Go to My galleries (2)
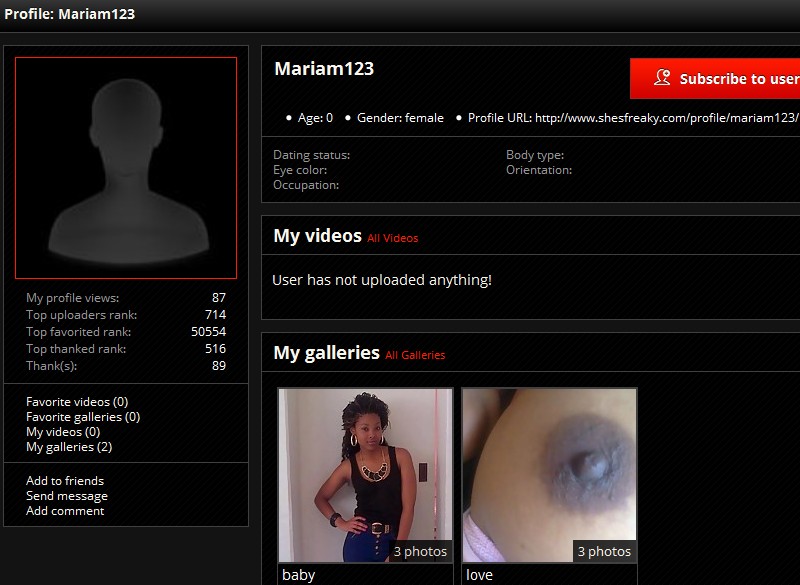The image size is (800, 585). point(69,447)
